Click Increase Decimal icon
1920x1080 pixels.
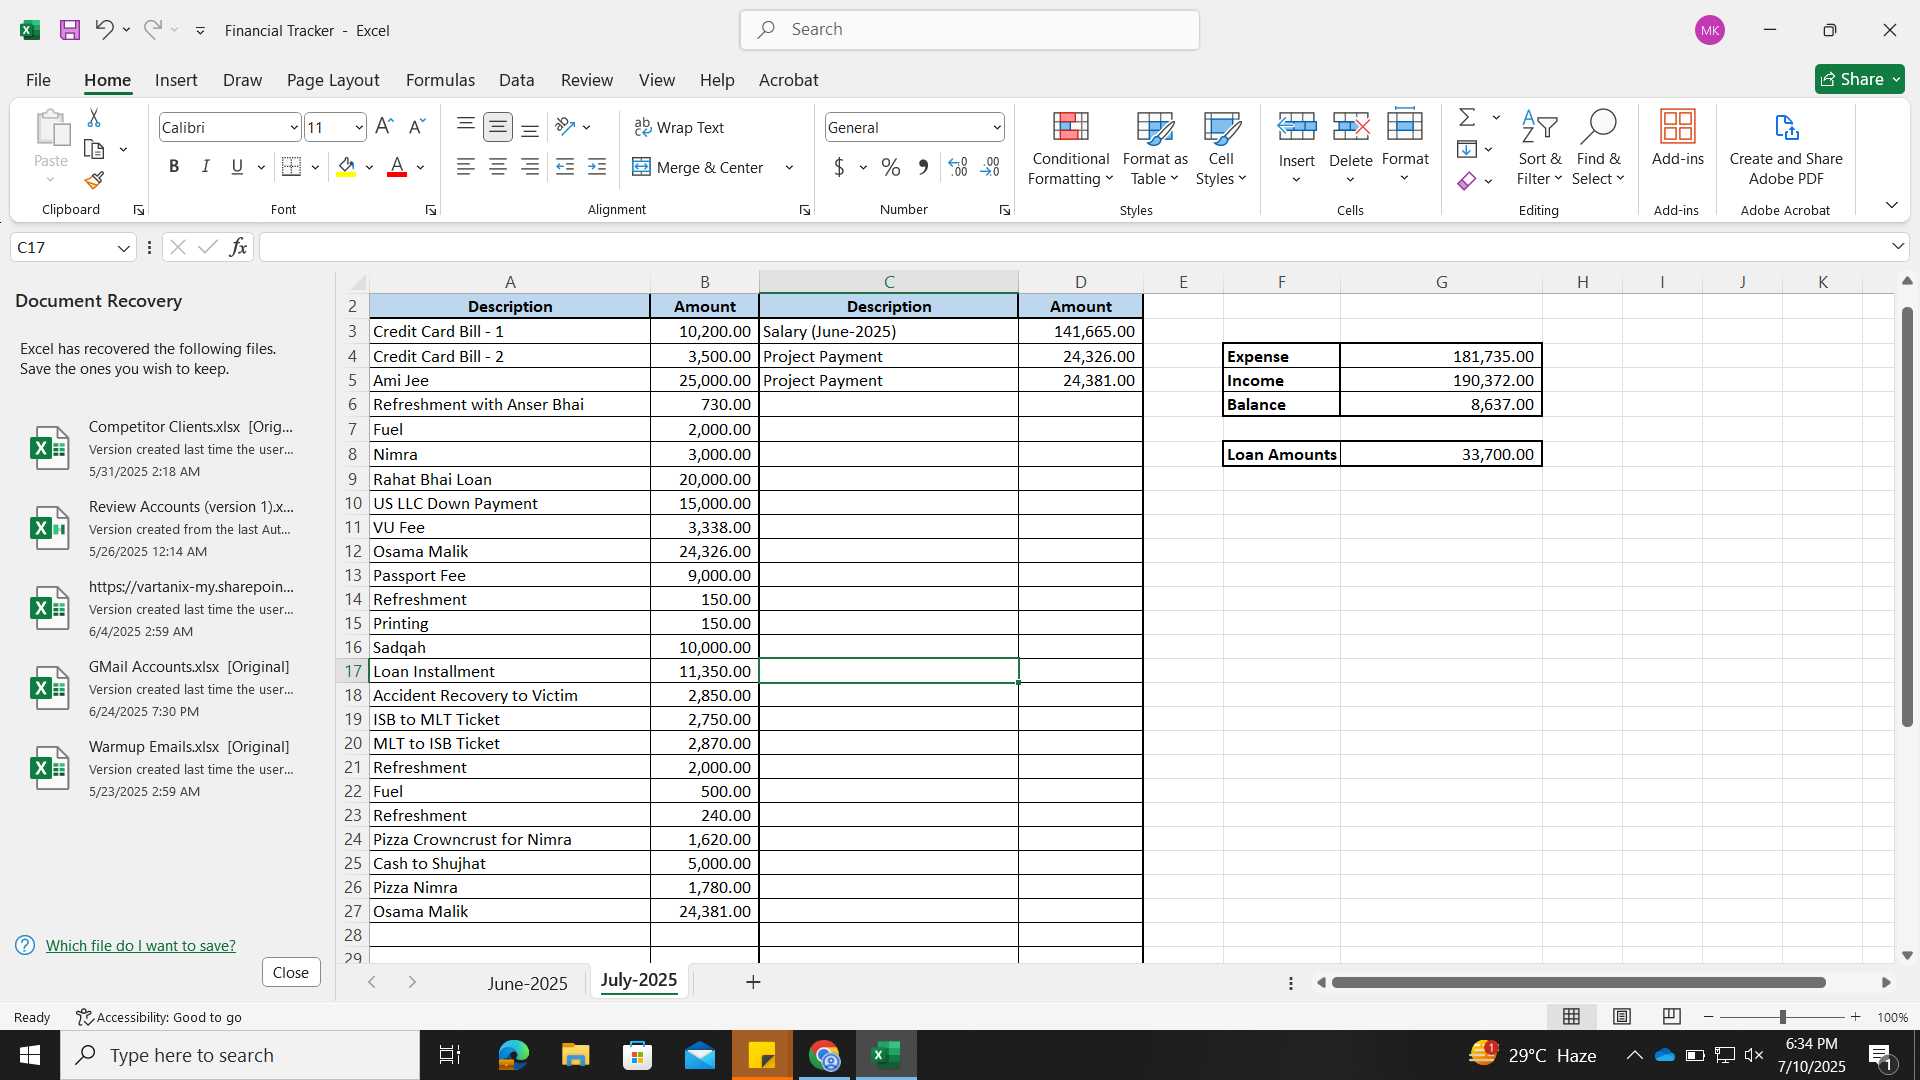[958, 167]
